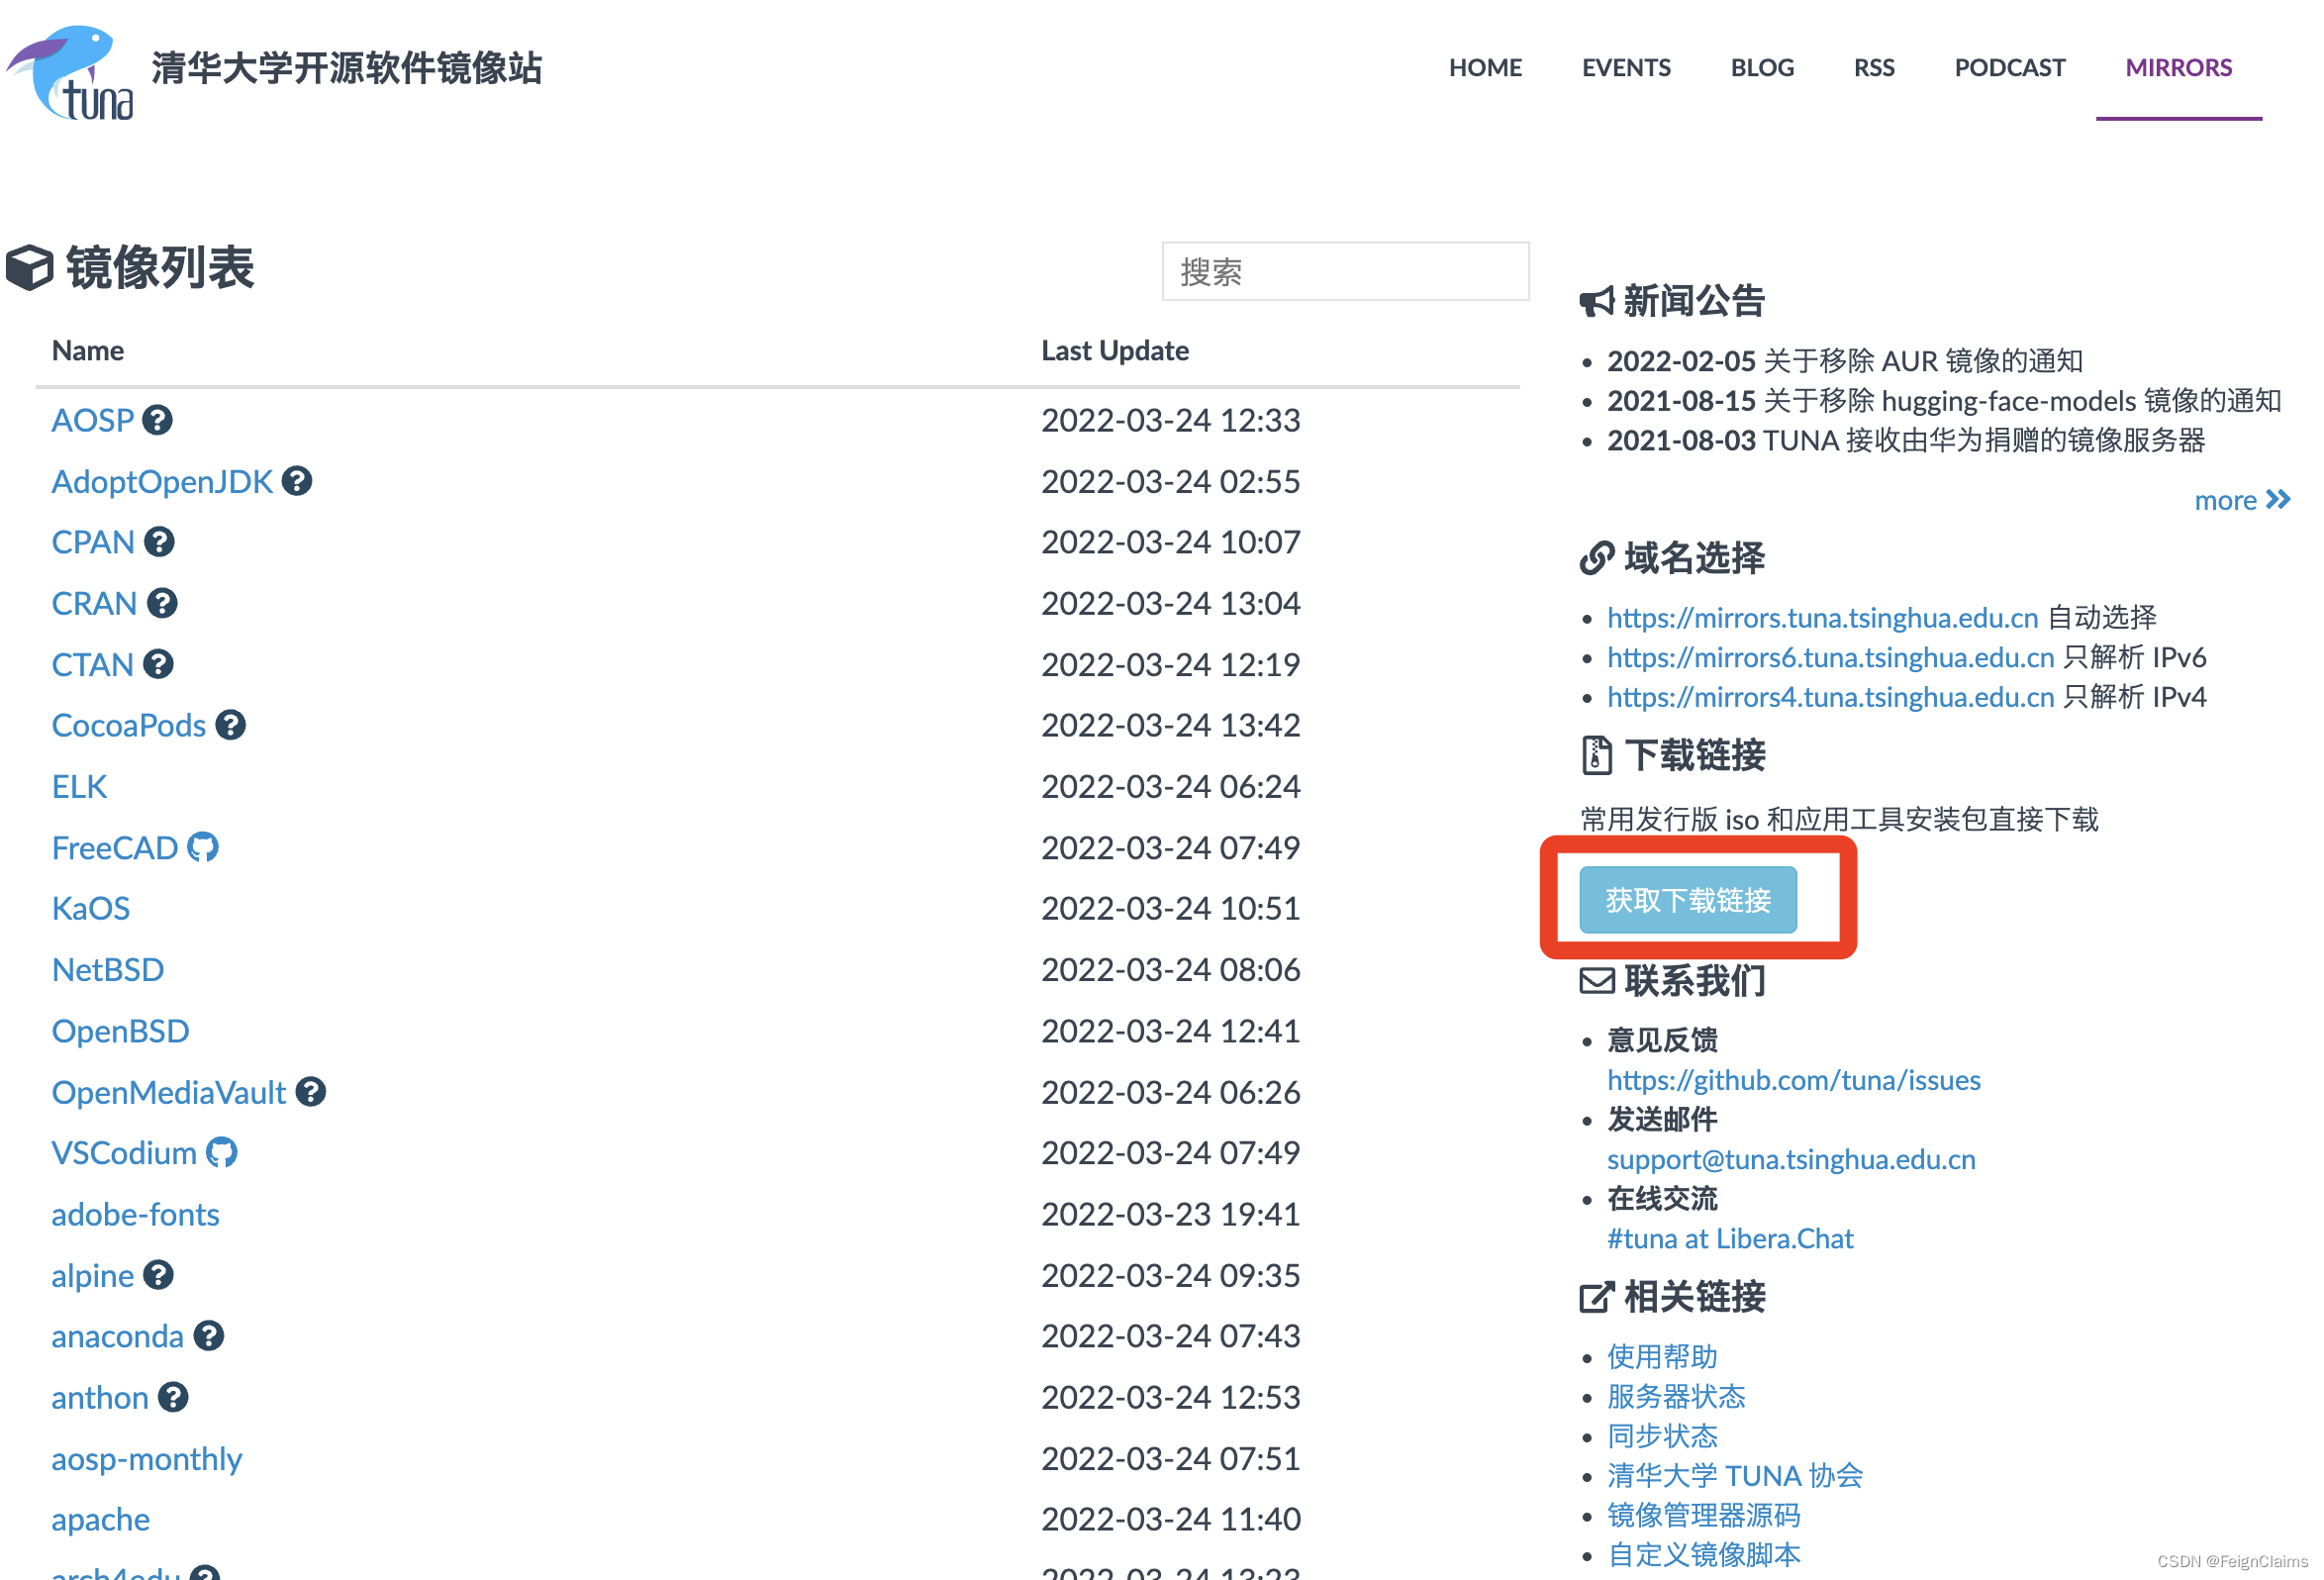The height and width of the screenshot is (1580, 2324).
Task: Open mirrors6.tuna.tsinghua.edu.cn IPv6 link
Action: coord(1830,657)
